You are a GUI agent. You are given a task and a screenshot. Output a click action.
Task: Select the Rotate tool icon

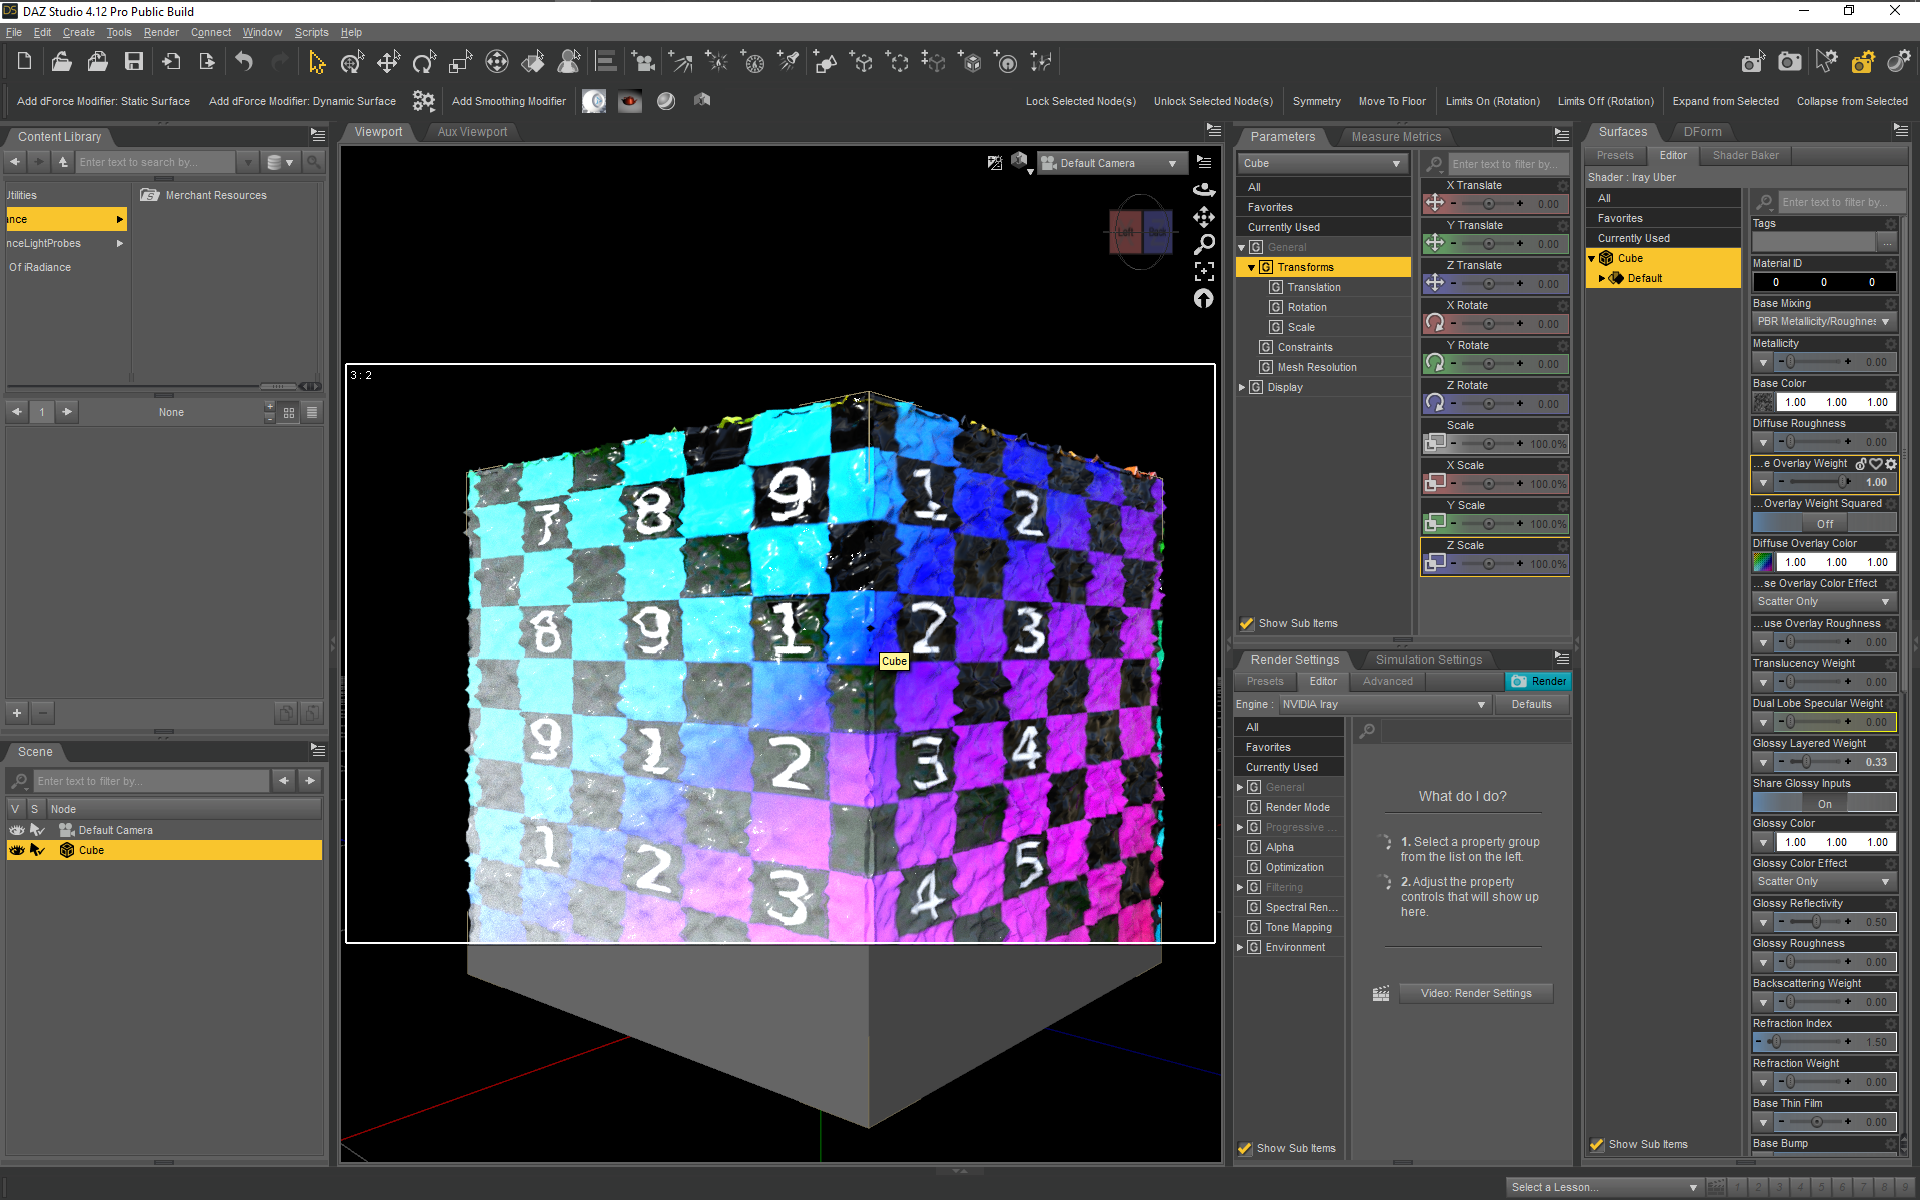click(x=424, y=63)
